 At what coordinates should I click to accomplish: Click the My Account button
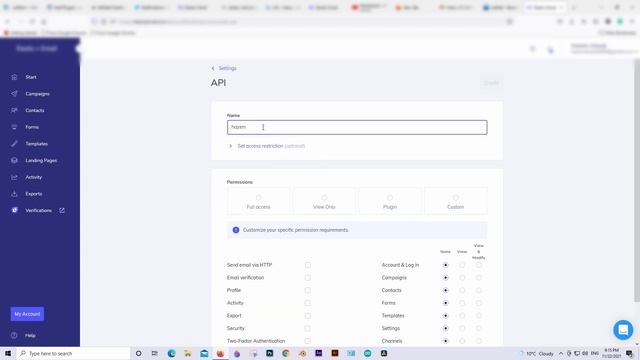(x=27, y=314)
